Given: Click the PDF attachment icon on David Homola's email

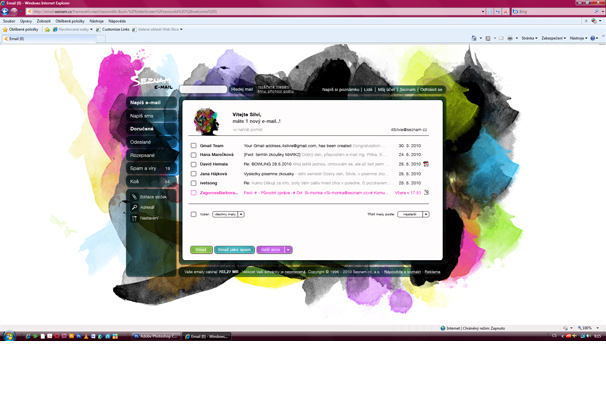Looking at the screenshot, I should click(x=426, y=164).
